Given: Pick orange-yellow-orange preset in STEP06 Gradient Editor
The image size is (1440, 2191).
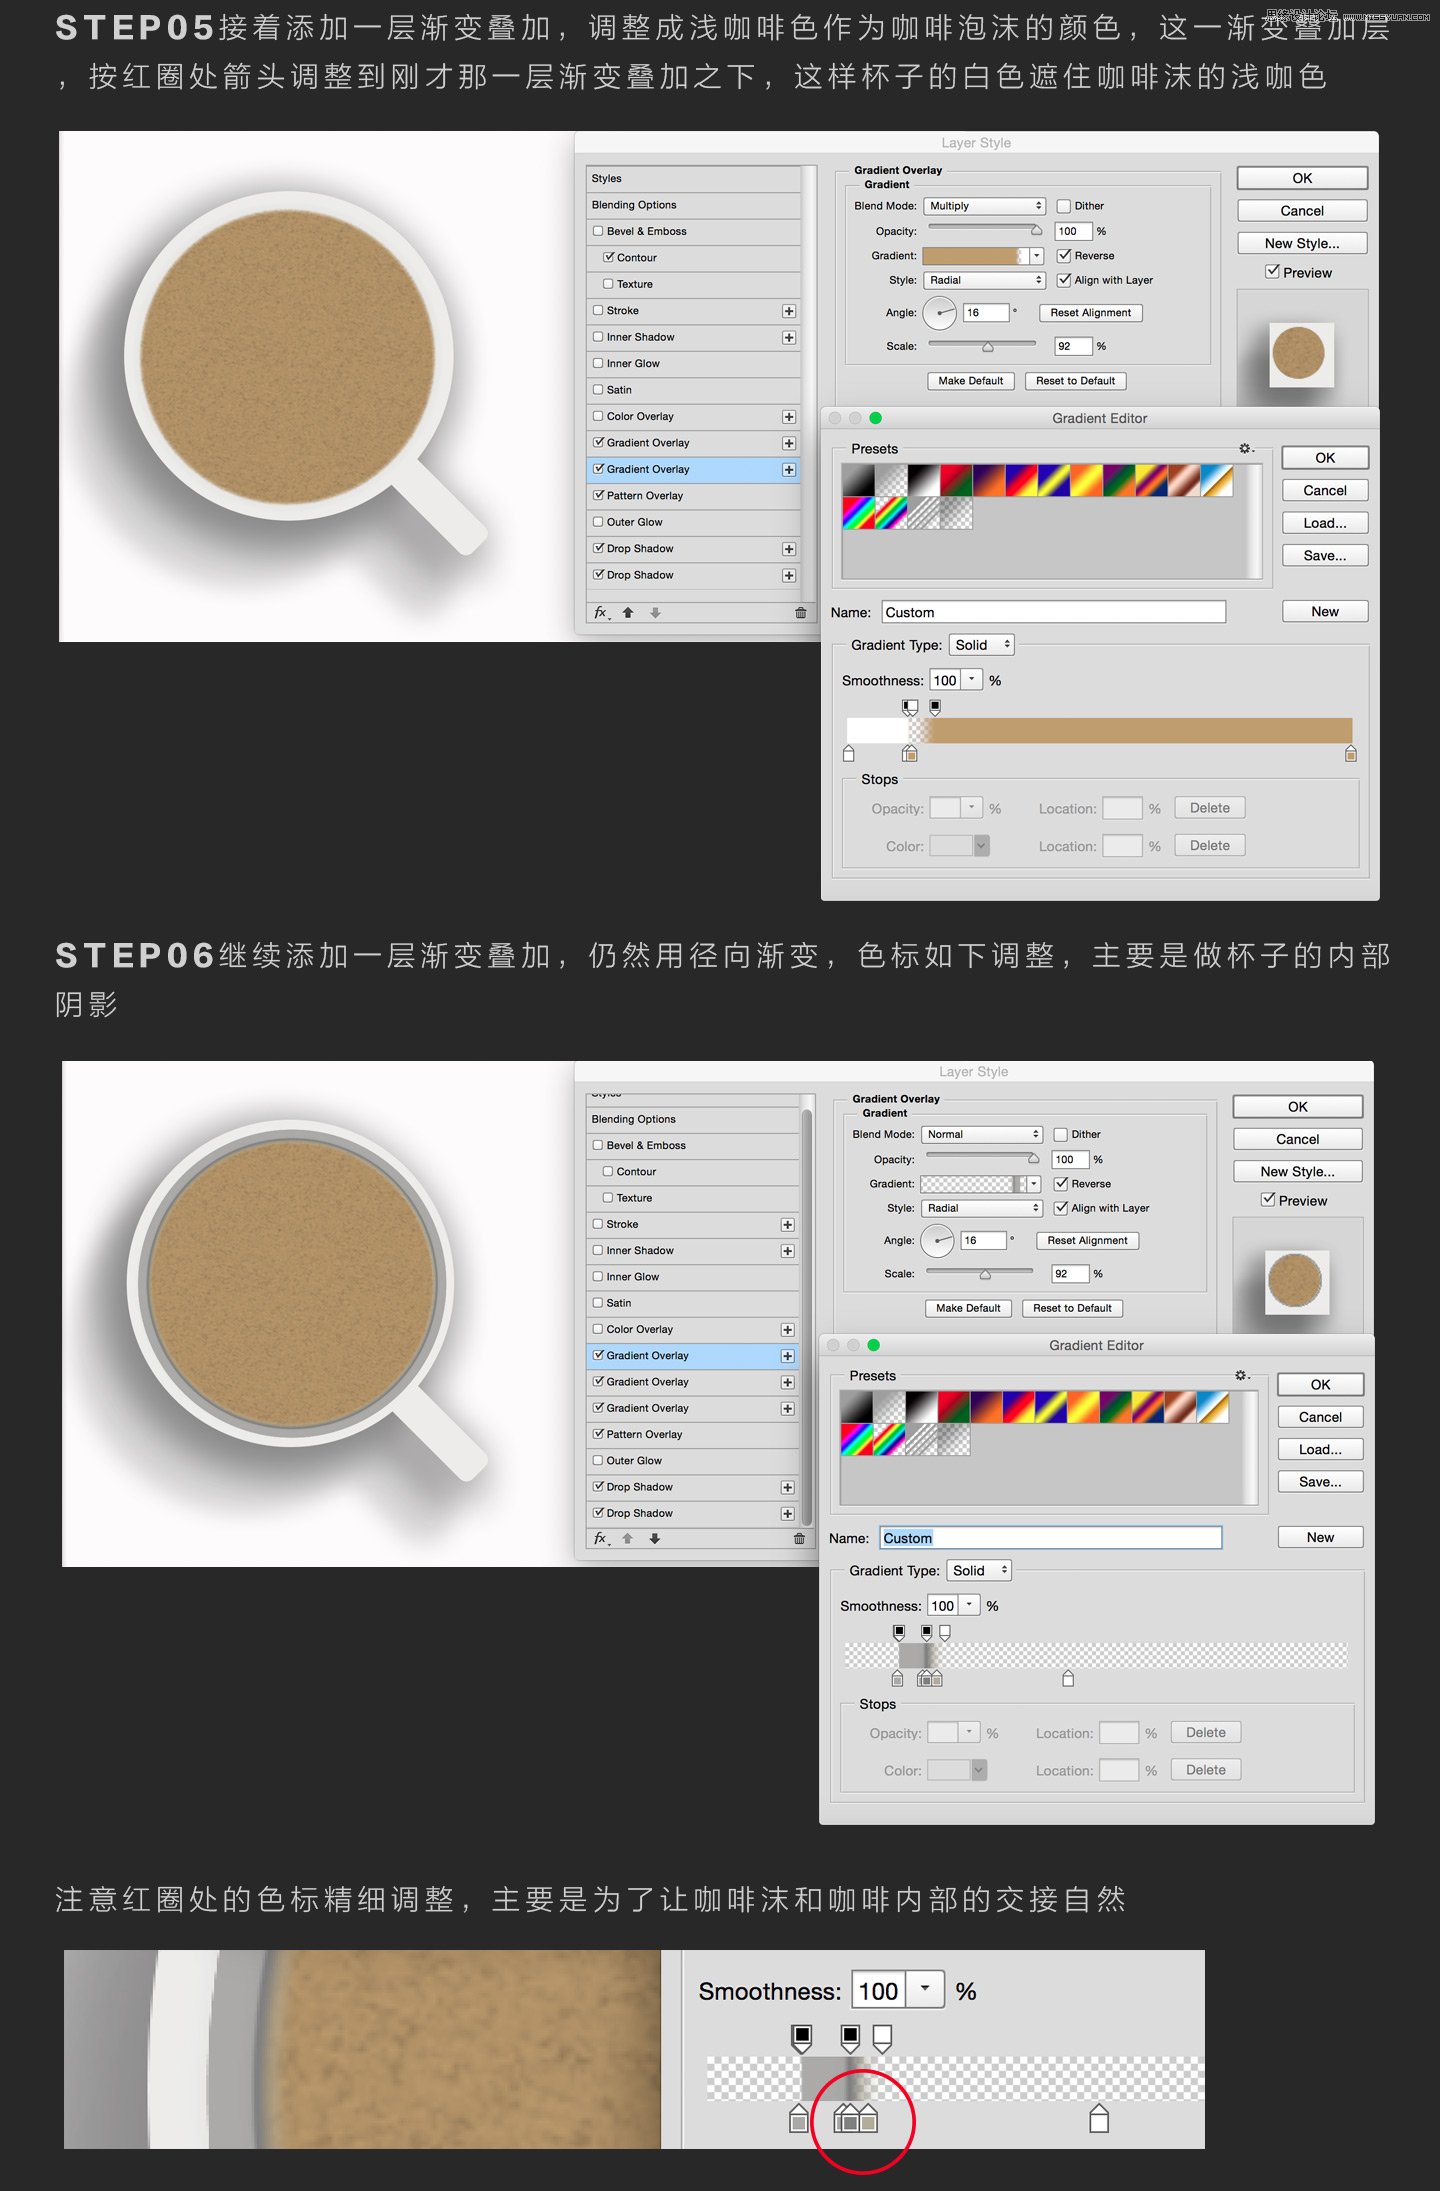Looking at the screenshot, I should coord(1084,1407).
